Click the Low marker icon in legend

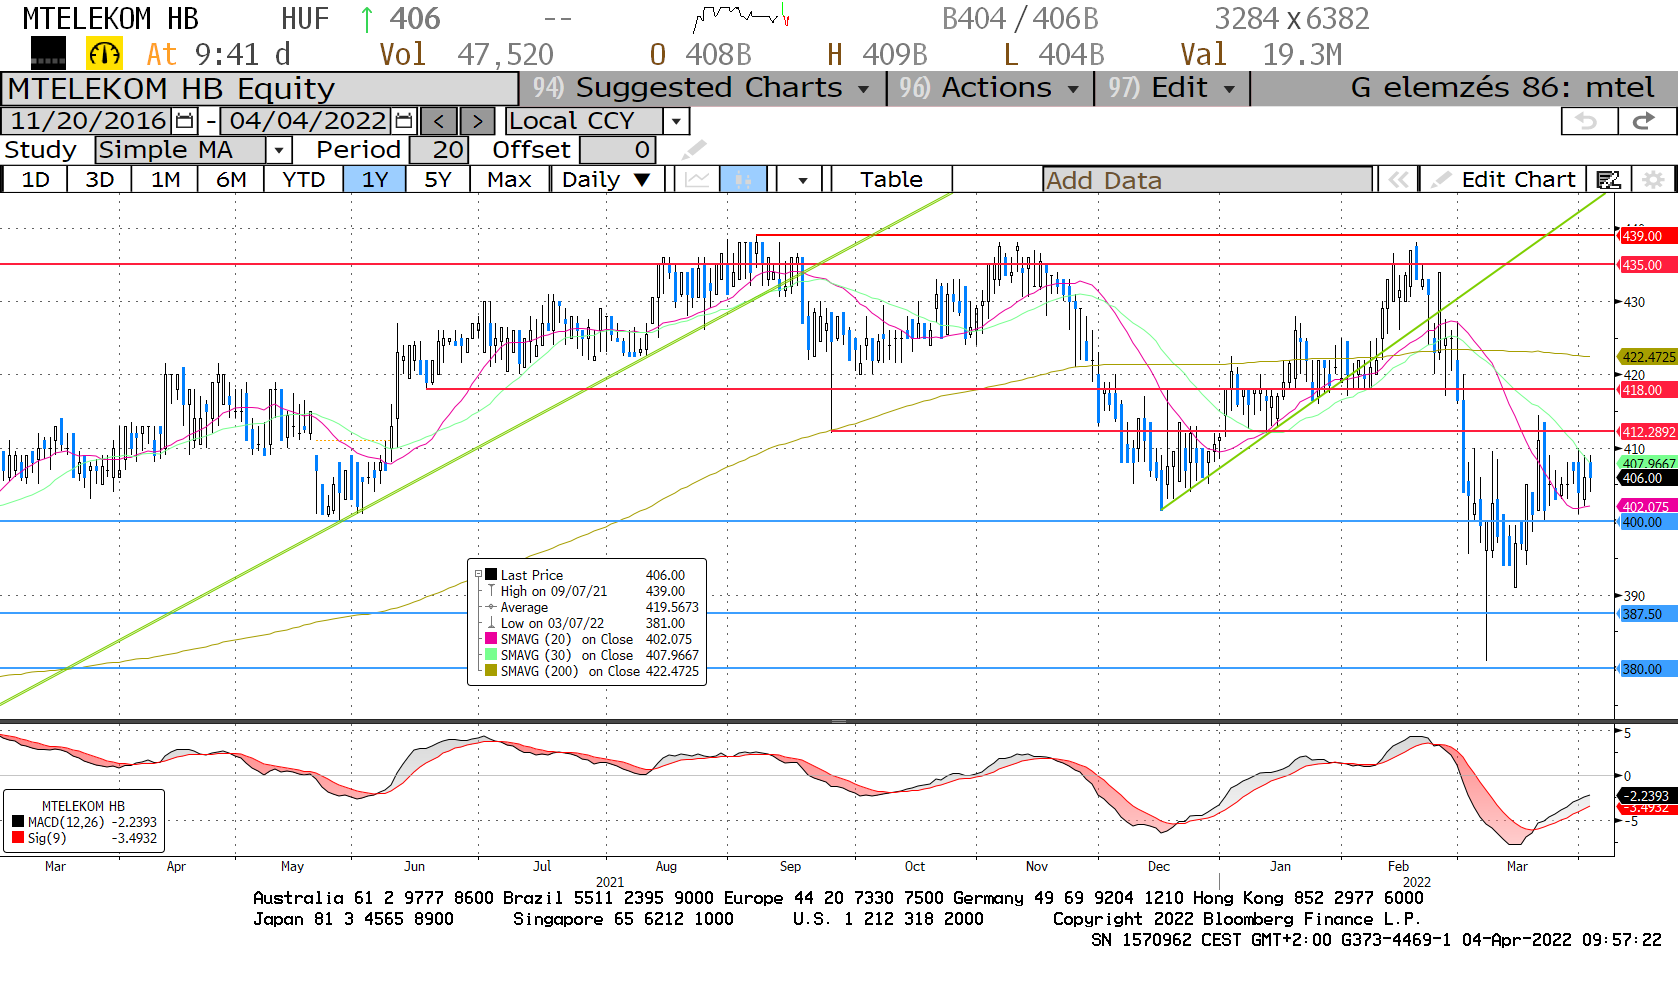pos(491,623)
